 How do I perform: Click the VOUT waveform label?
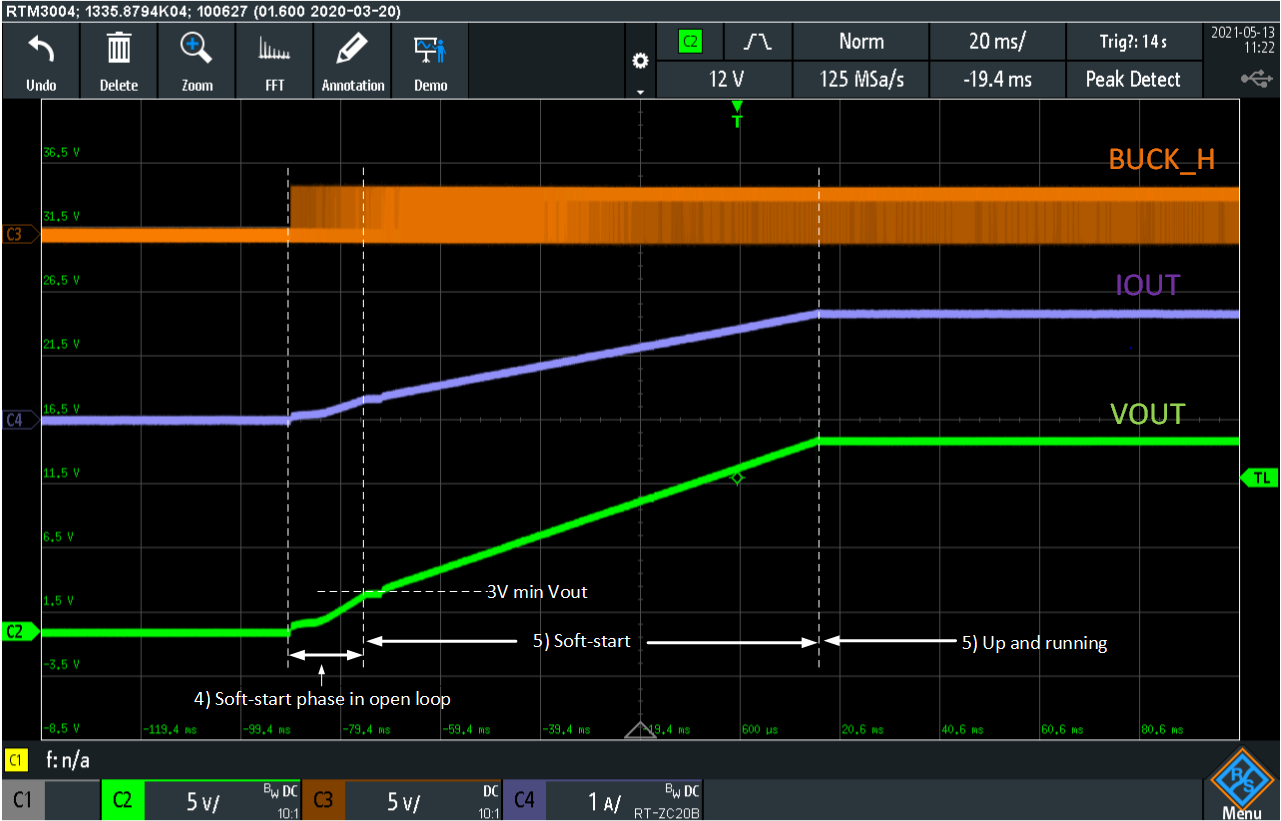coord(1147,413)
